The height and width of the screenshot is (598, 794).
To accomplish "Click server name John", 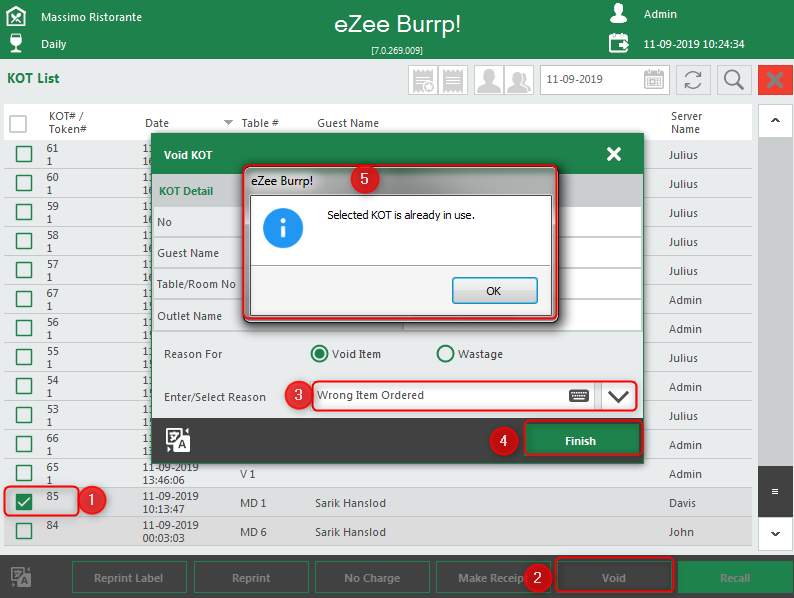I will click(x=681, y=532).
